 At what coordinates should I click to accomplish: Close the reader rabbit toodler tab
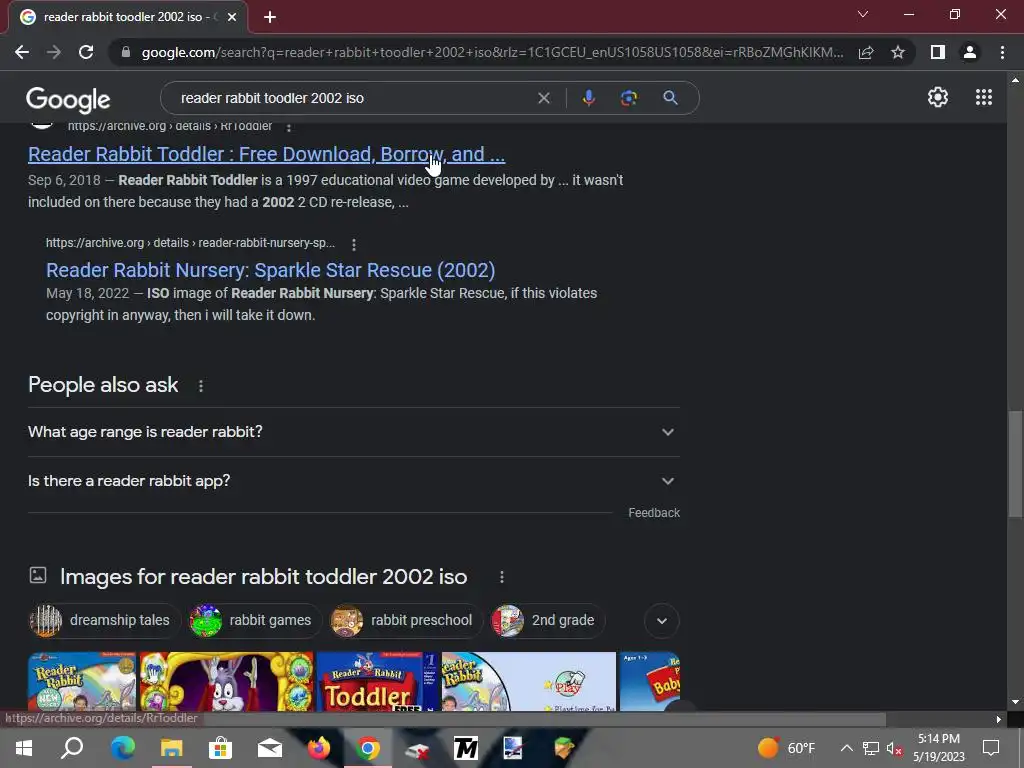point(232,17)
